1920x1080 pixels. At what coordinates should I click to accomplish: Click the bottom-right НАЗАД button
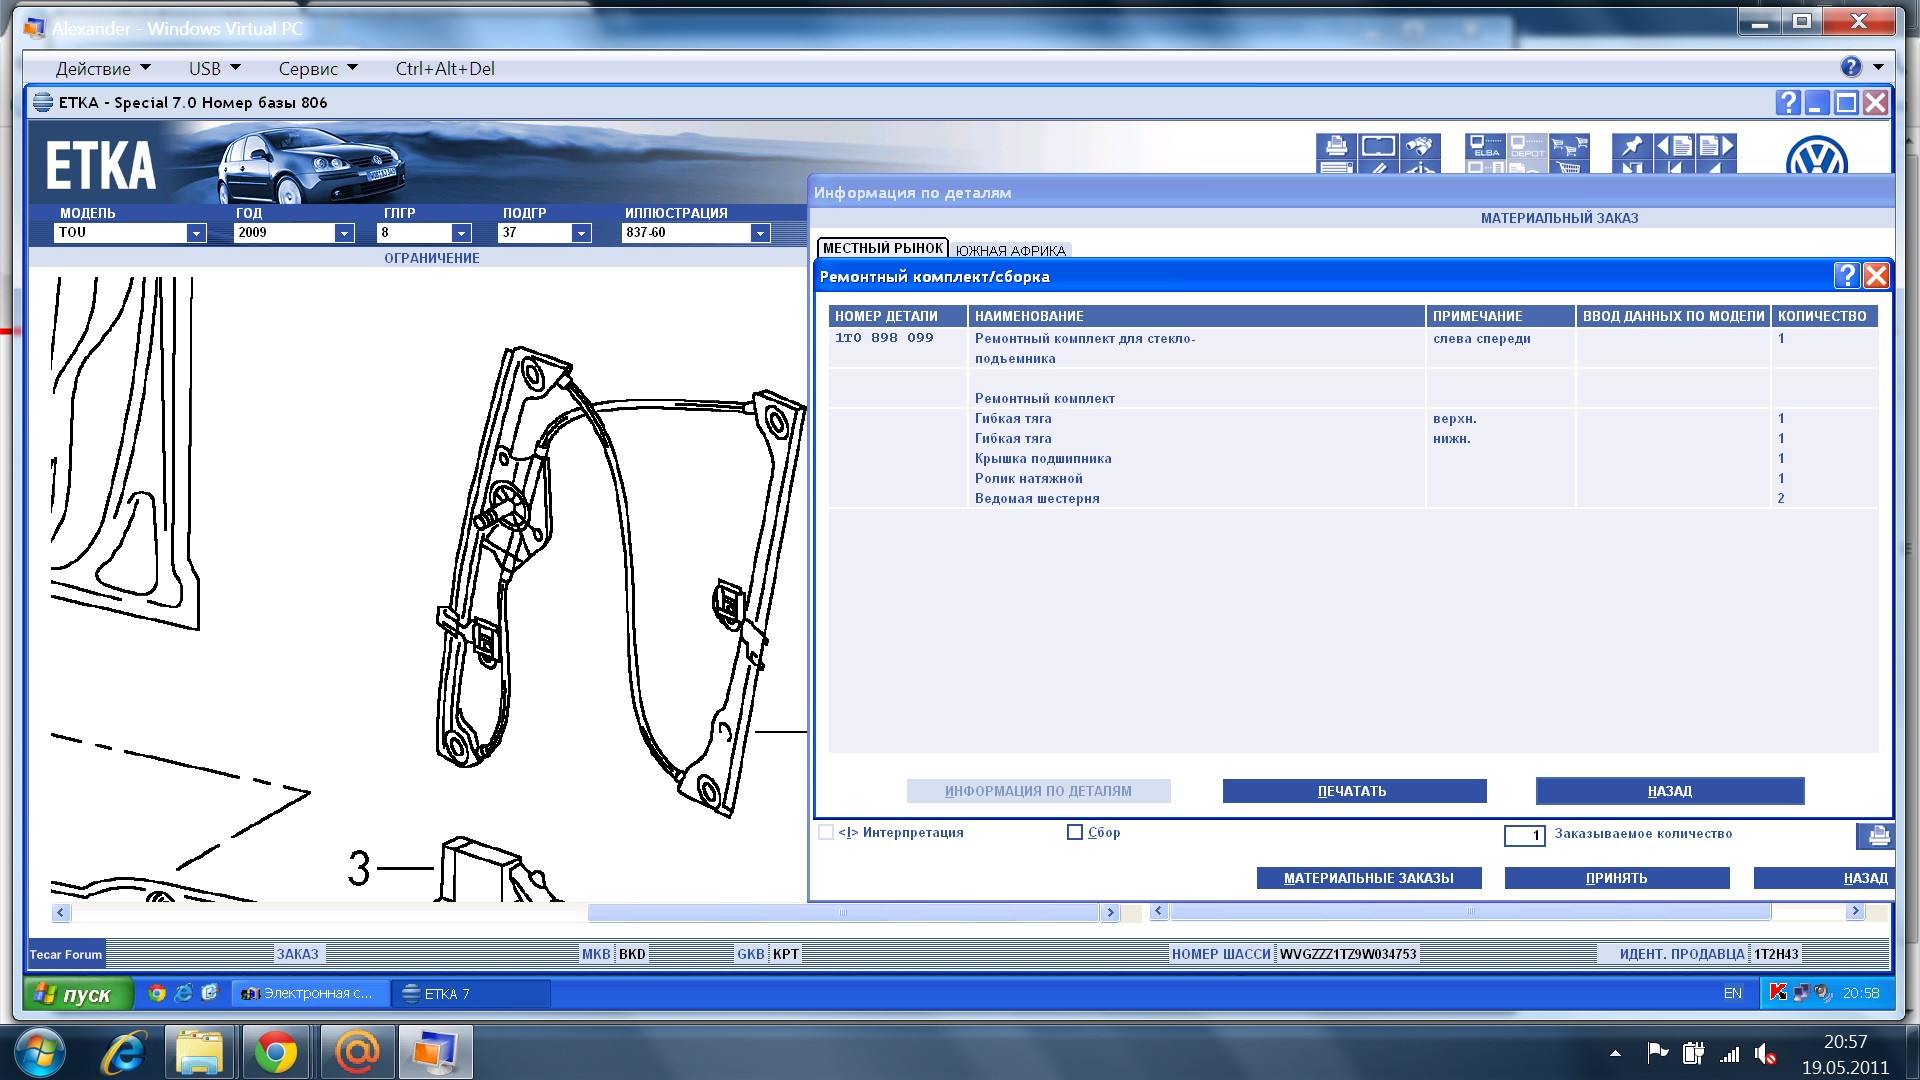(x=1824, y=878)
